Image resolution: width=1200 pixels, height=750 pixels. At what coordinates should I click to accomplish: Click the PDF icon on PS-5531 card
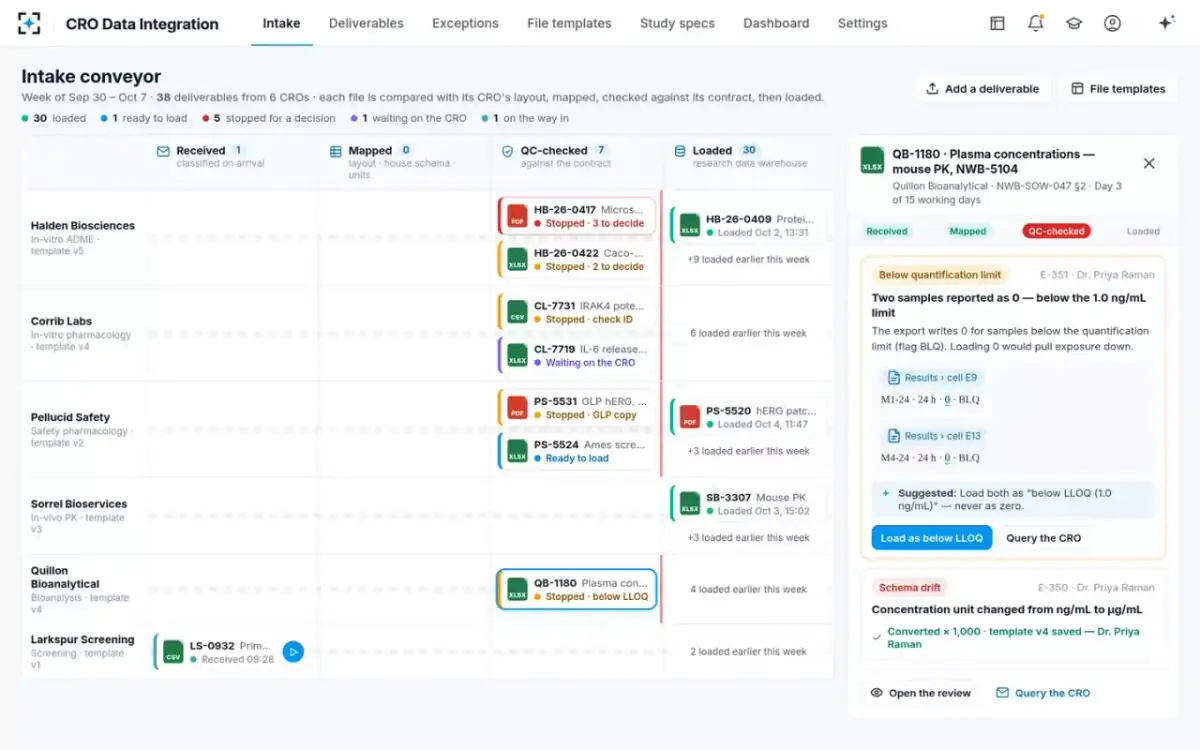(x=517, y=408)
